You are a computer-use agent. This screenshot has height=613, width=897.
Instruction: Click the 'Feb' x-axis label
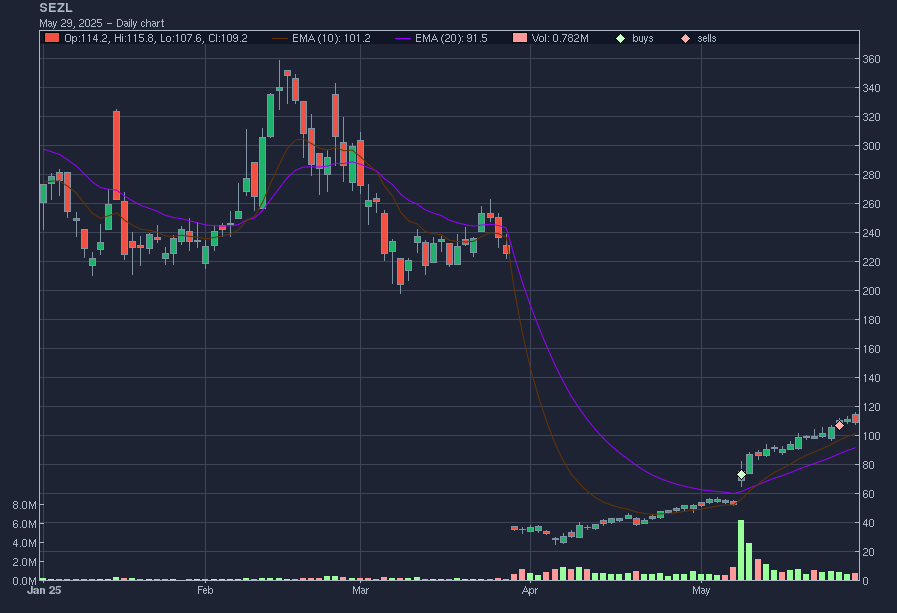coord(205,590)
